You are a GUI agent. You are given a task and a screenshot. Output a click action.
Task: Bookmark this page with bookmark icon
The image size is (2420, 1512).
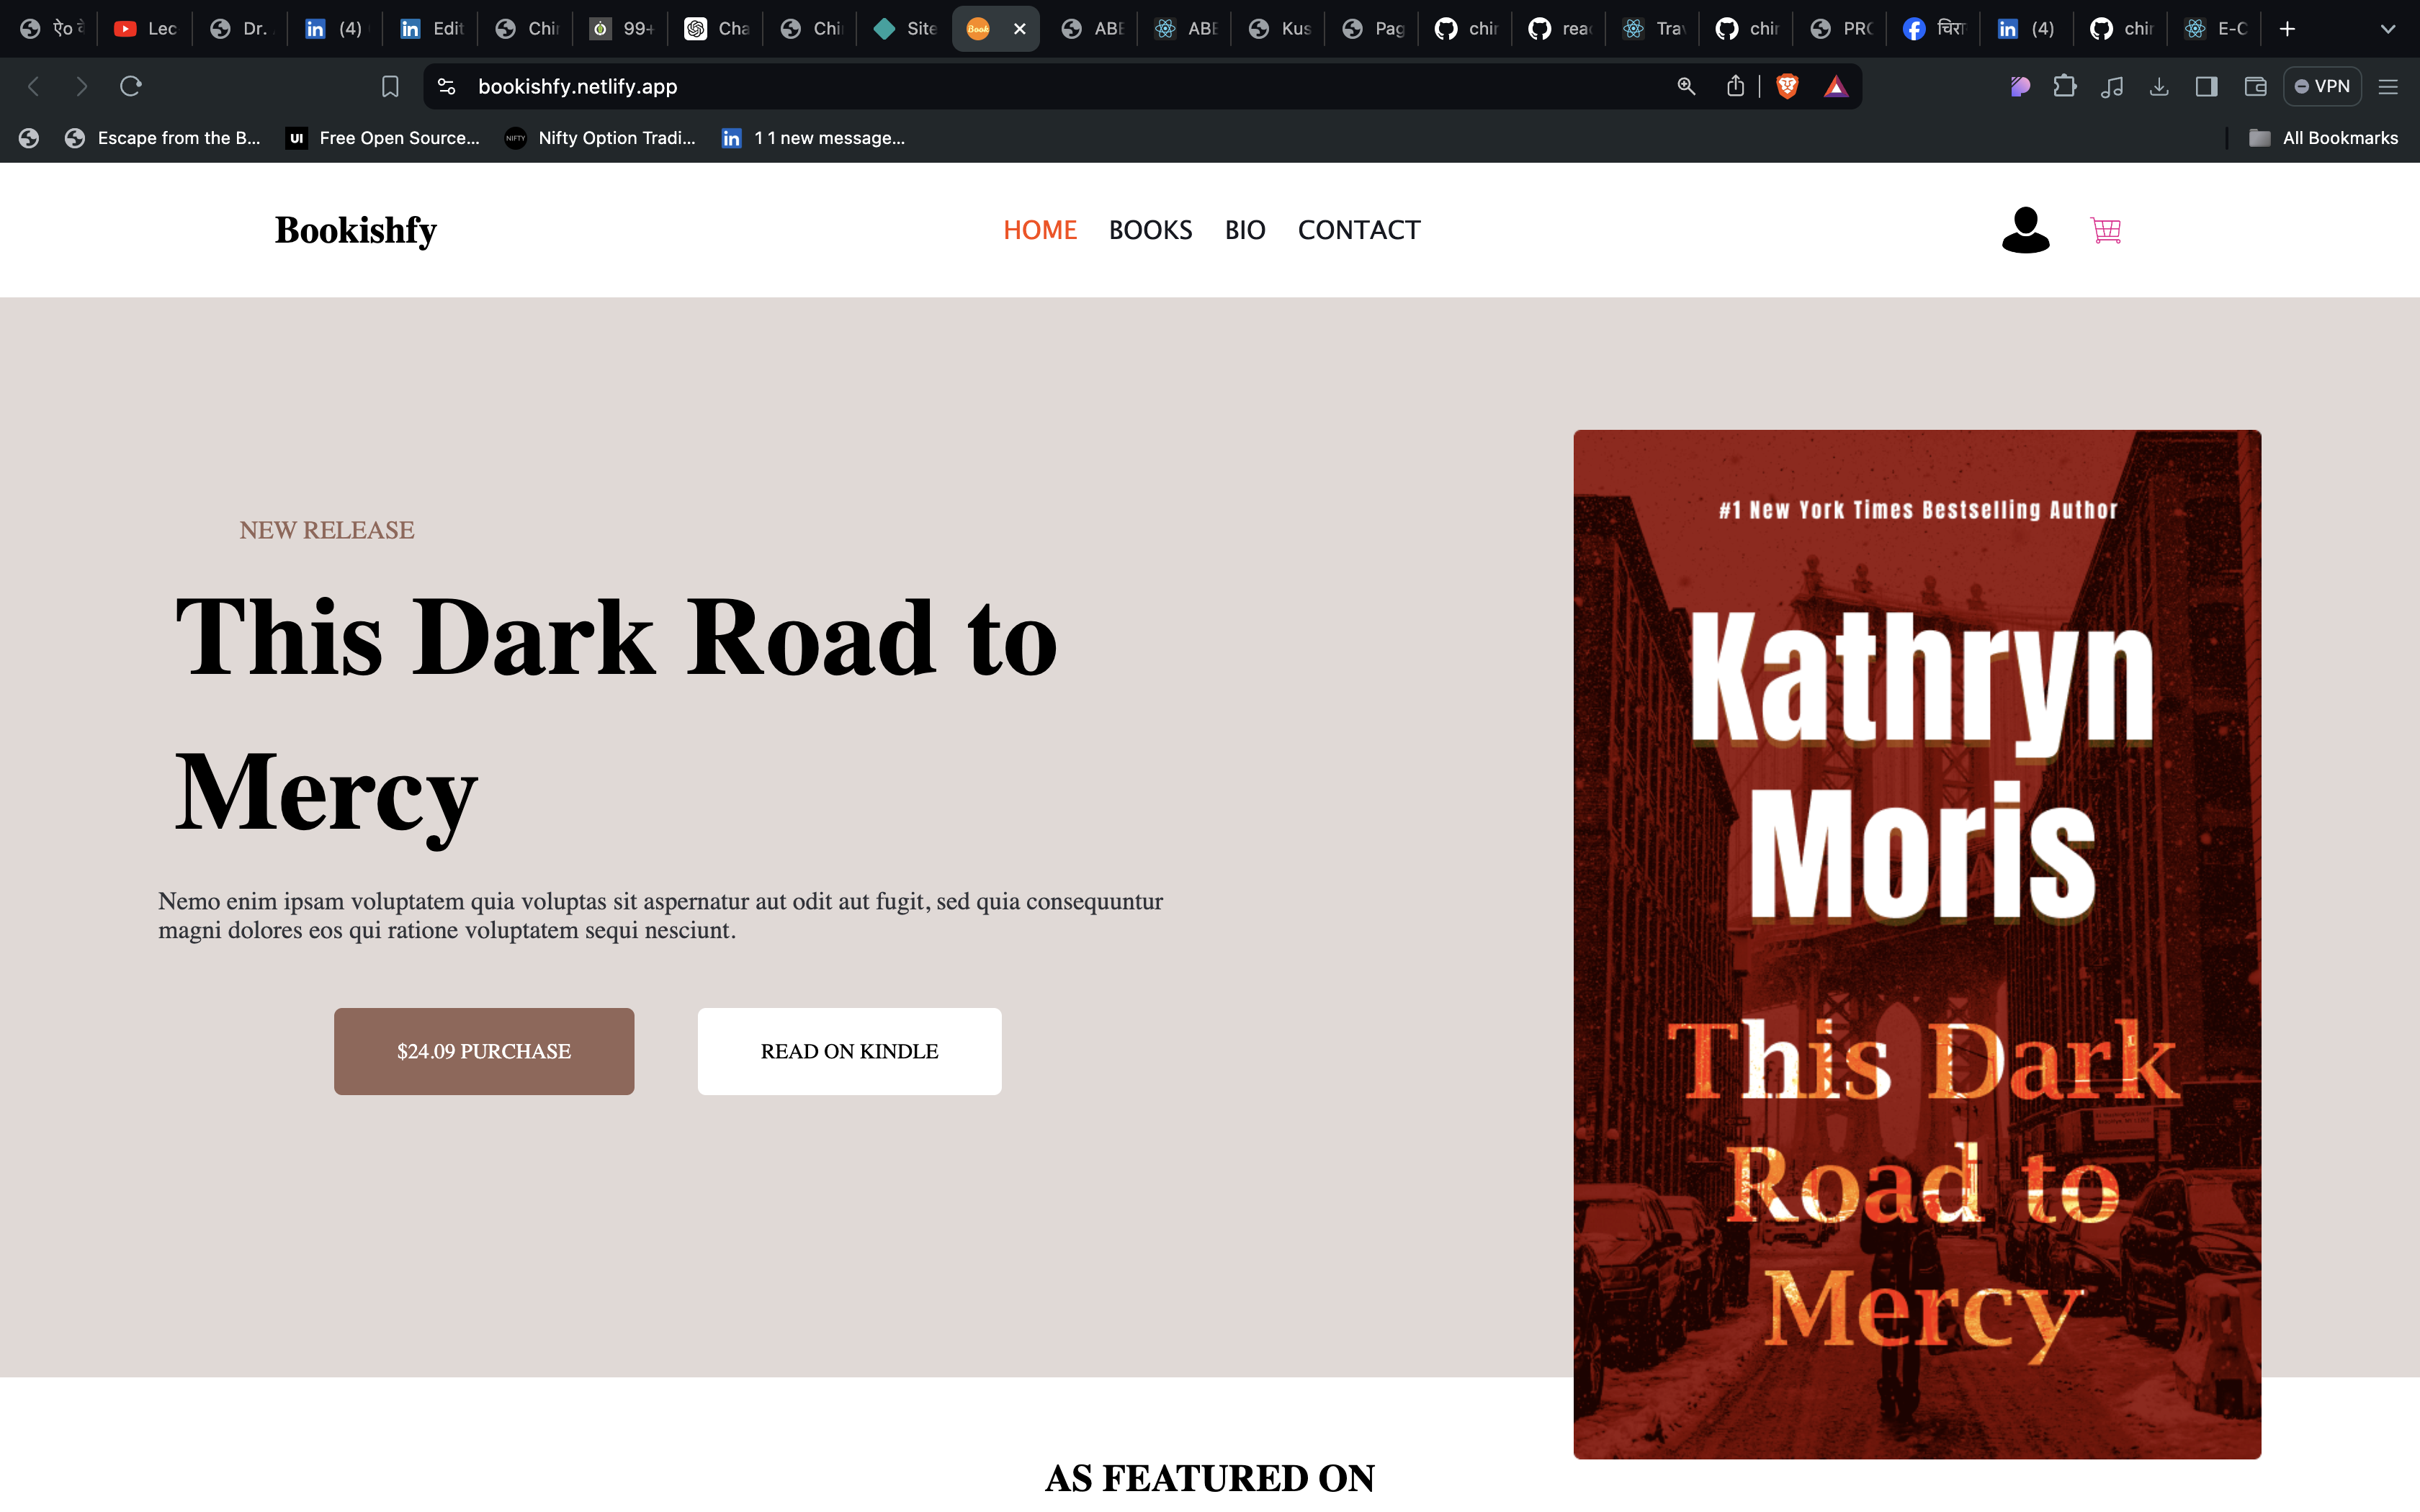pos(390,87)
